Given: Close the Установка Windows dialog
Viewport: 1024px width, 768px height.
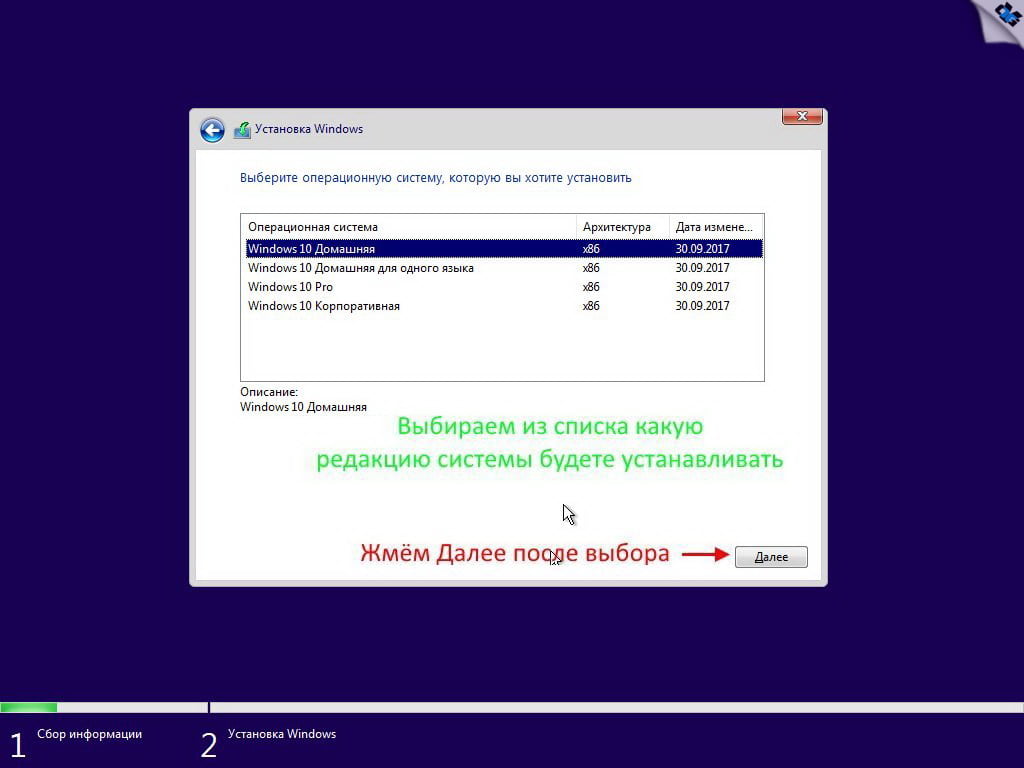Looking at the screenshot, I should (801, 117).
